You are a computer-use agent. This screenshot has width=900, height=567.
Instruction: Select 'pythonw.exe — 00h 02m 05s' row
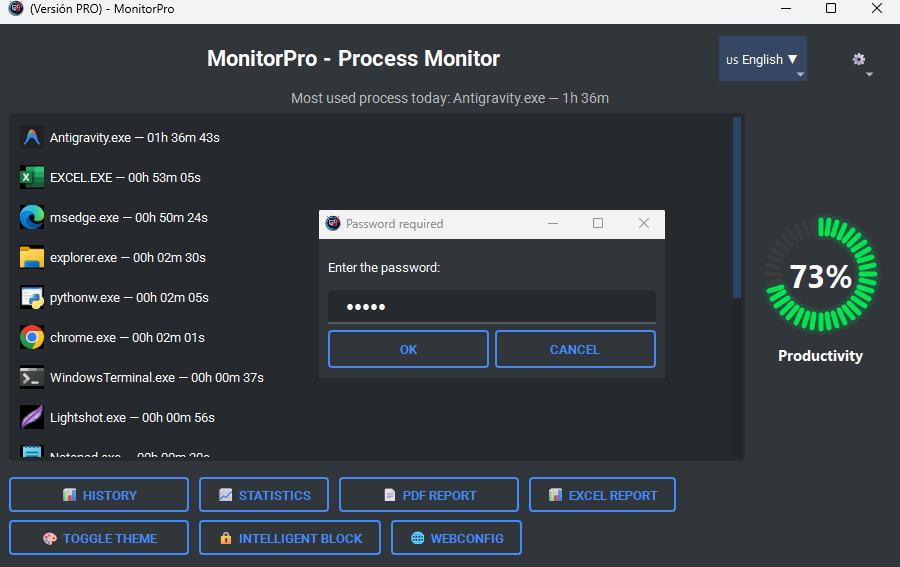click(373, 297)
